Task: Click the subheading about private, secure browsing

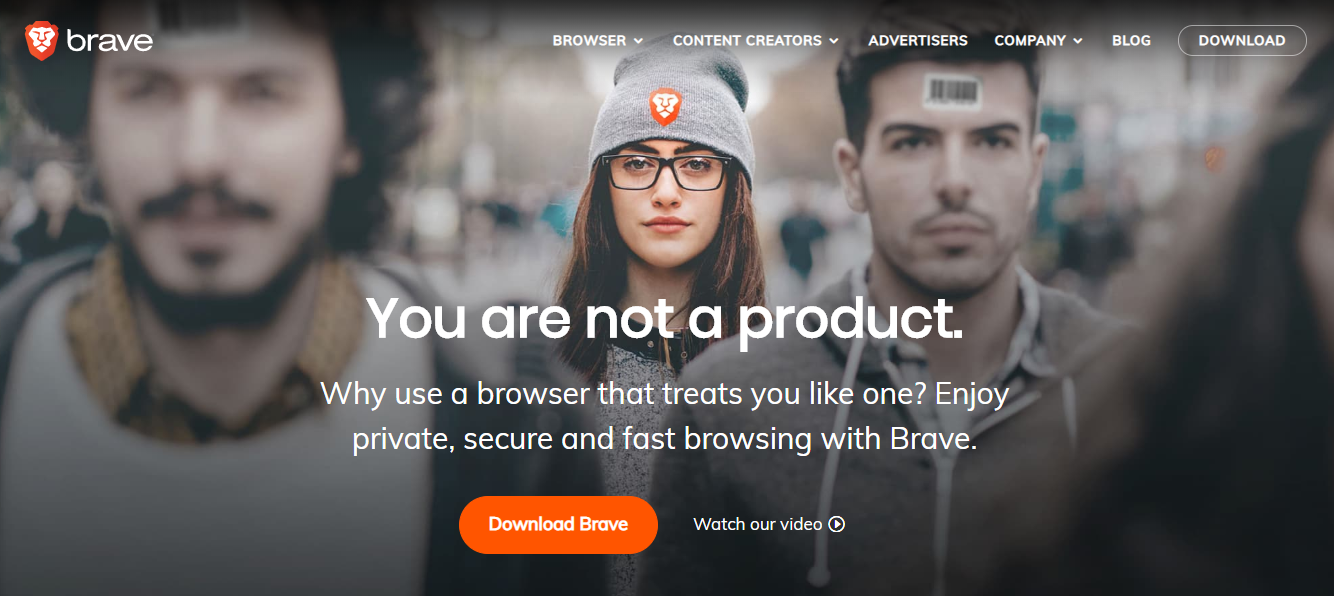Action: 665,416
